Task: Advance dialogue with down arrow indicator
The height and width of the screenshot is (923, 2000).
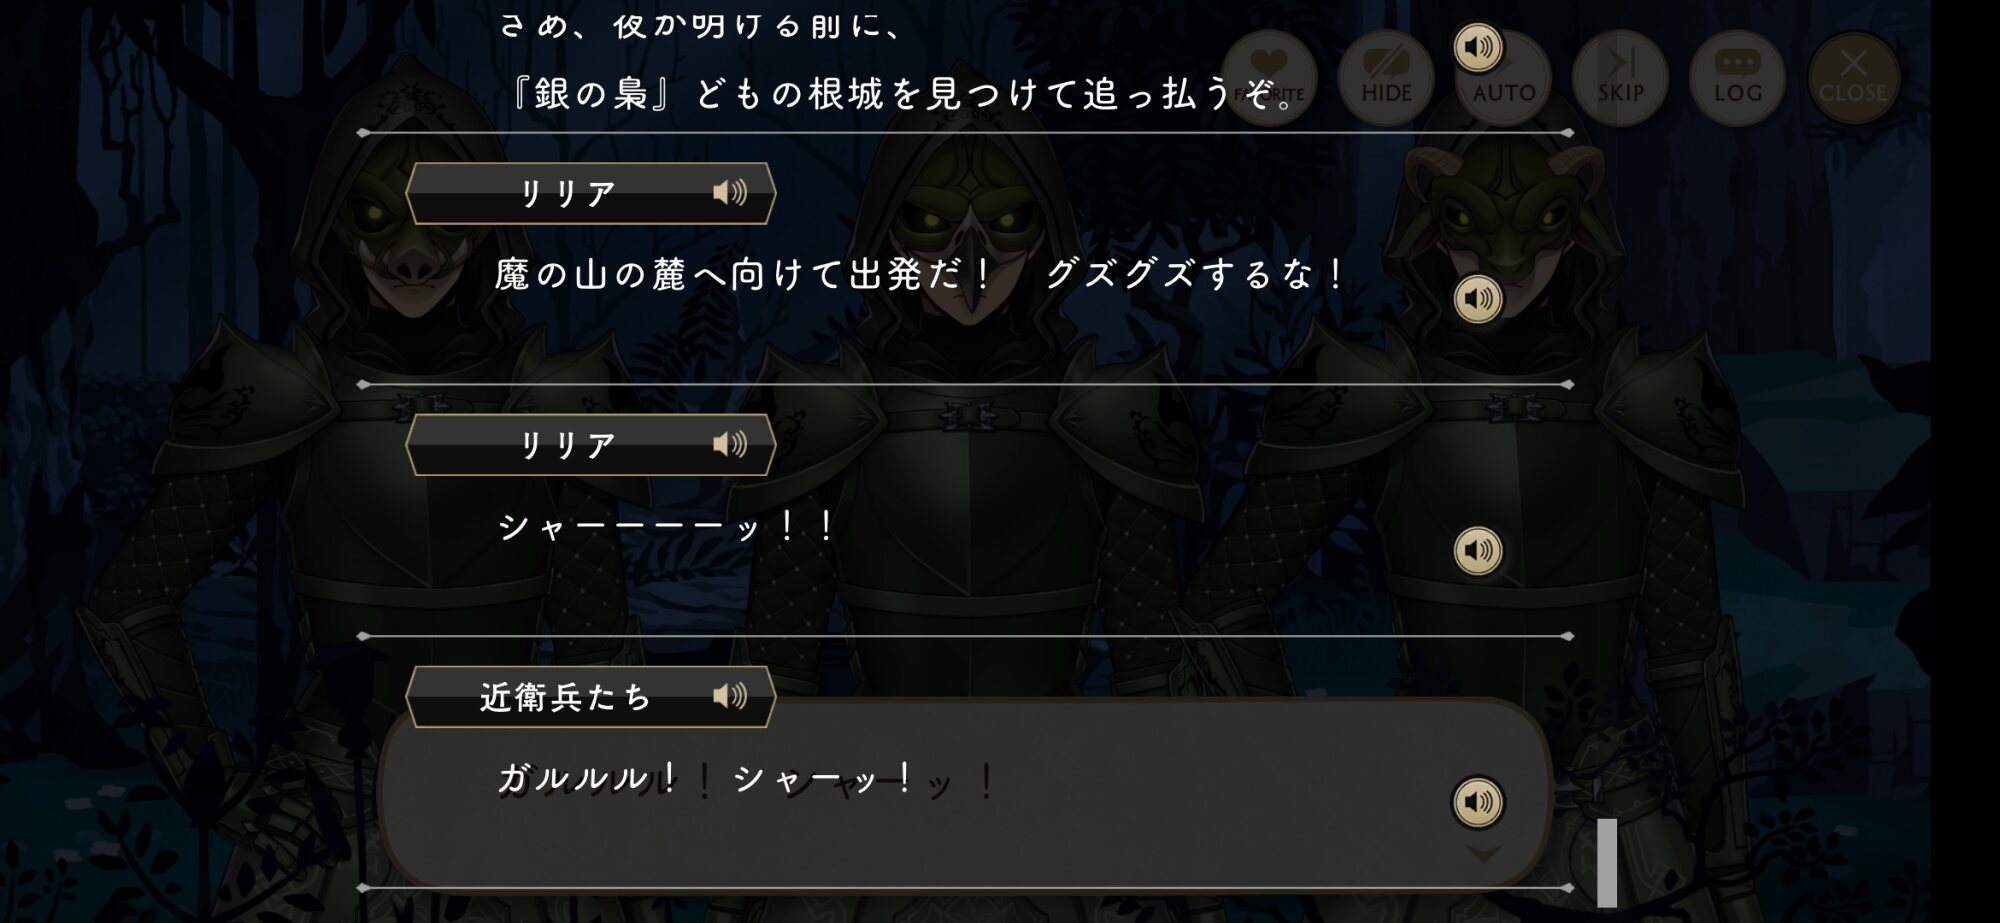Action: click(x=1483, y=854)
